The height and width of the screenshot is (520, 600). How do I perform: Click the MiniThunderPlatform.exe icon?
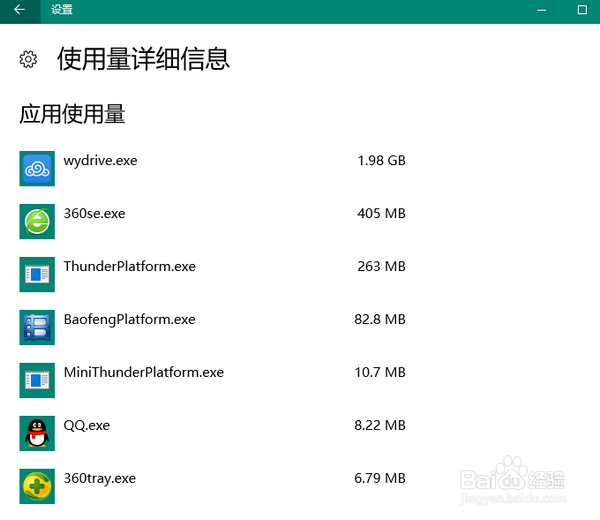pyautogui.click(x=37, y=380)
